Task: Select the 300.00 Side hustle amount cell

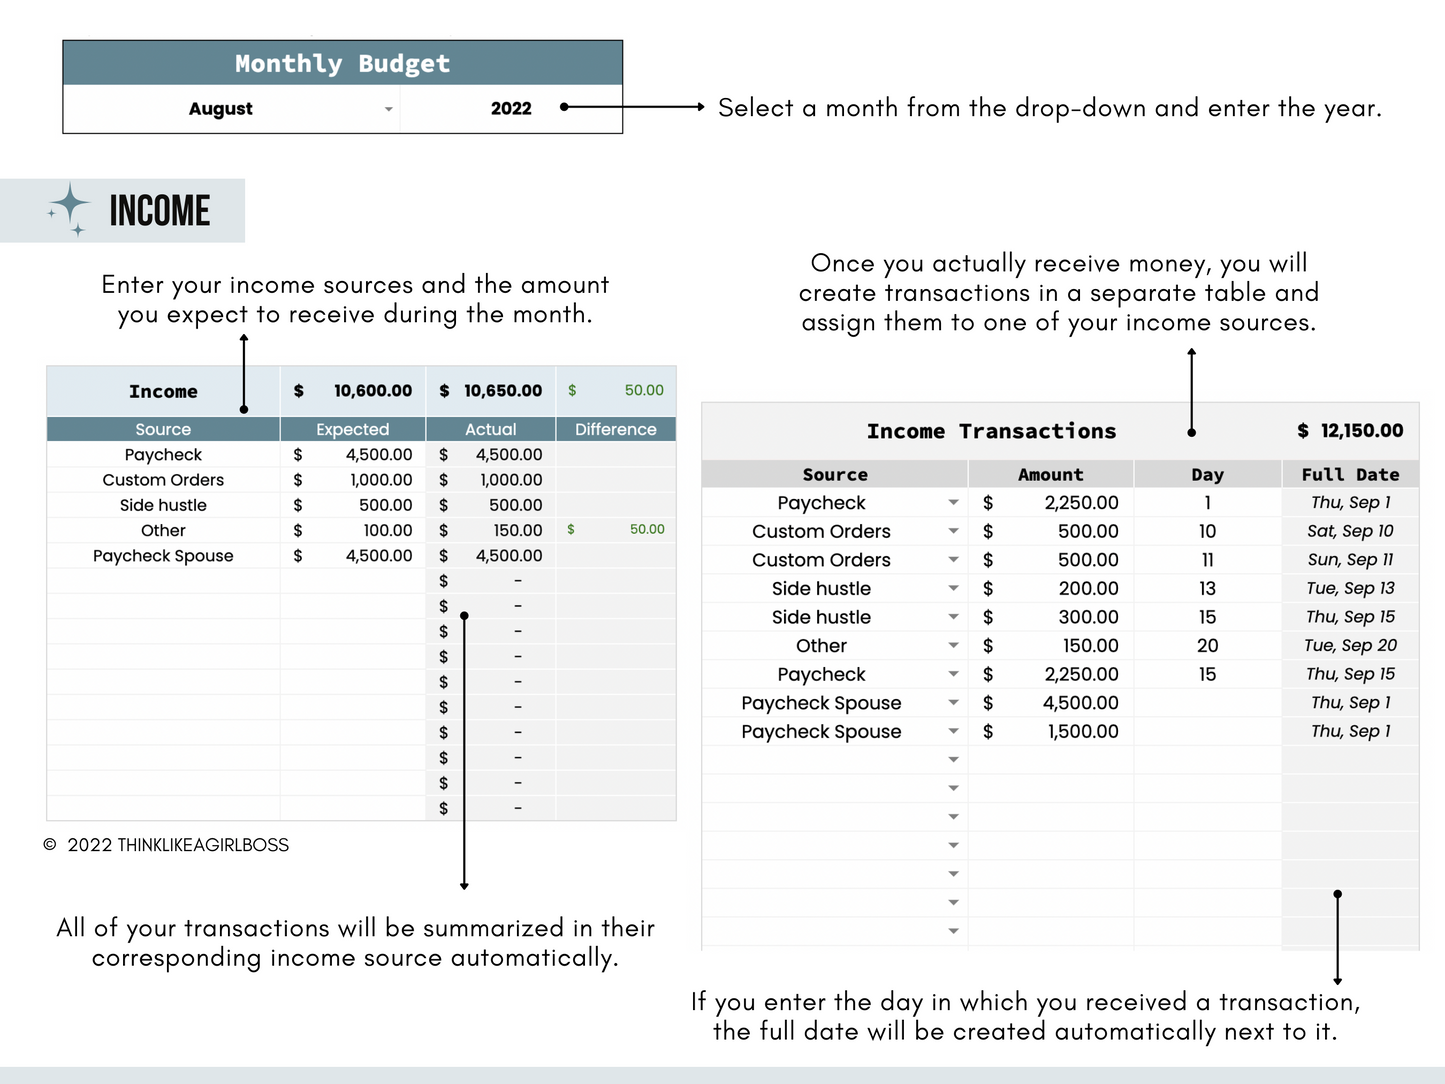Action: pos(1087,618)
